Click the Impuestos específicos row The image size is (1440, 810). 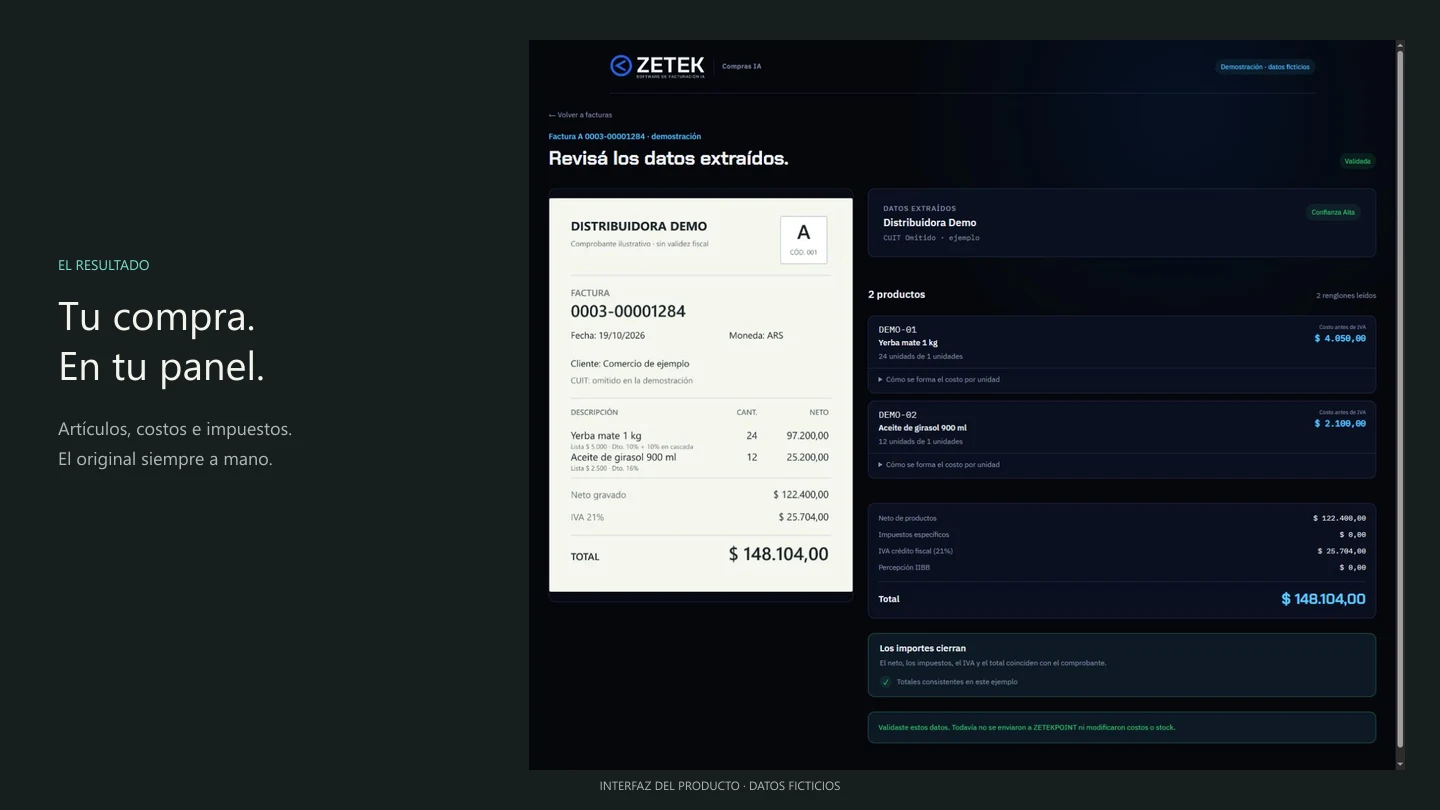1122,535
